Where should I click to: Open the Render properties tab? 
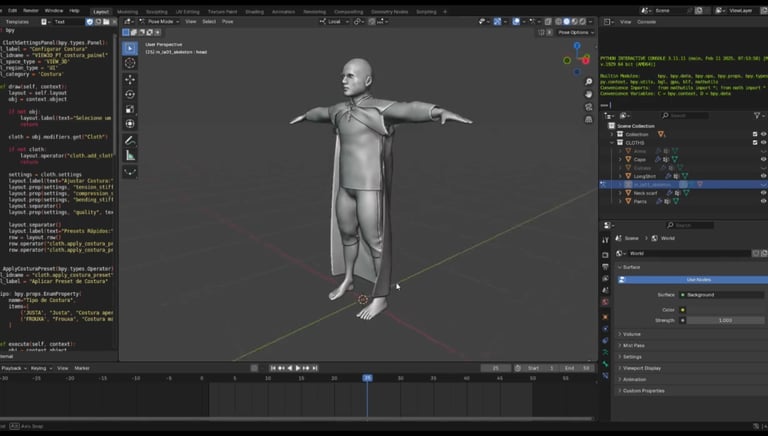coord(605,255)
